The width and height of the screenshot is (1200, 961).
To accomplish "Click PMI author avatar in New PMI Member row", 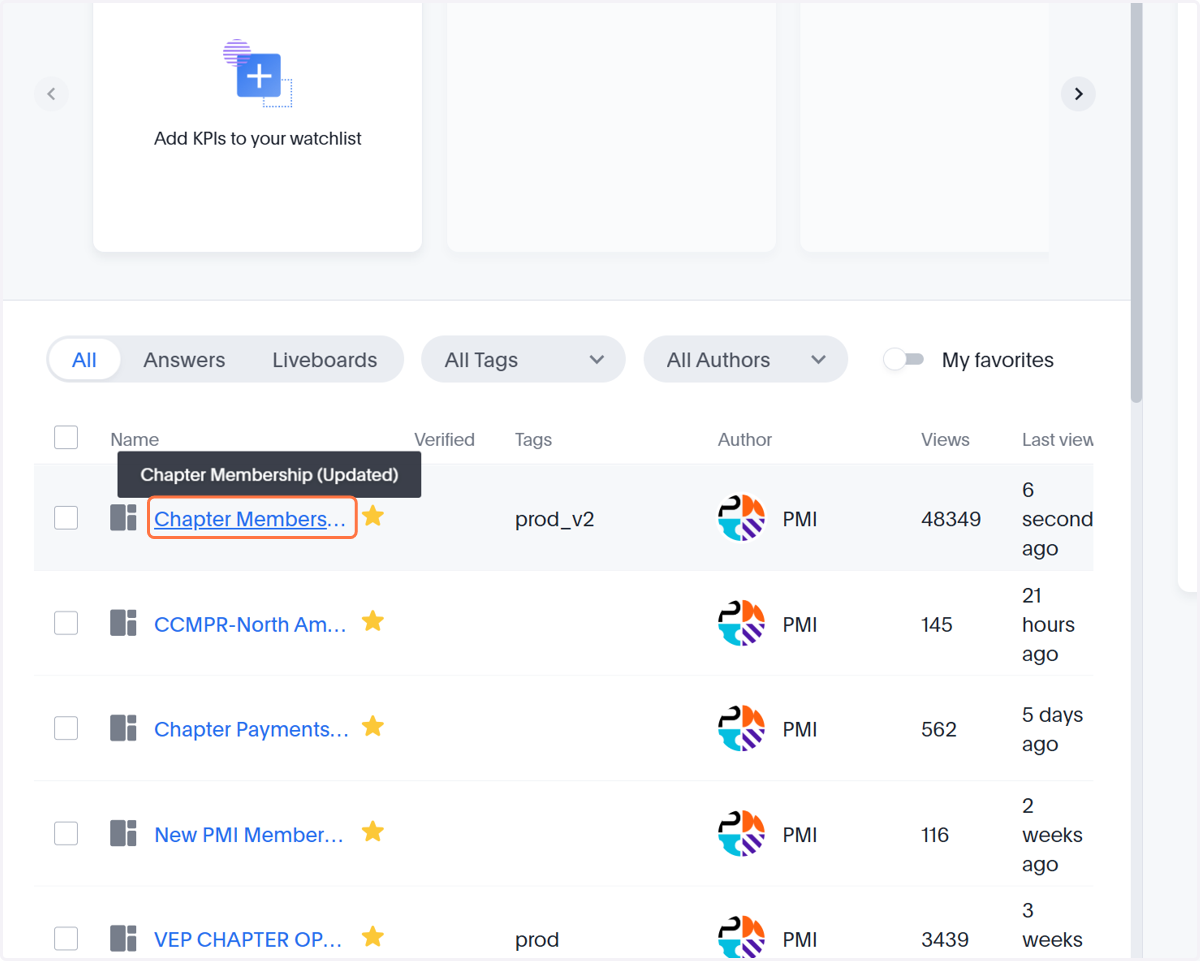I will pos(742,834).
